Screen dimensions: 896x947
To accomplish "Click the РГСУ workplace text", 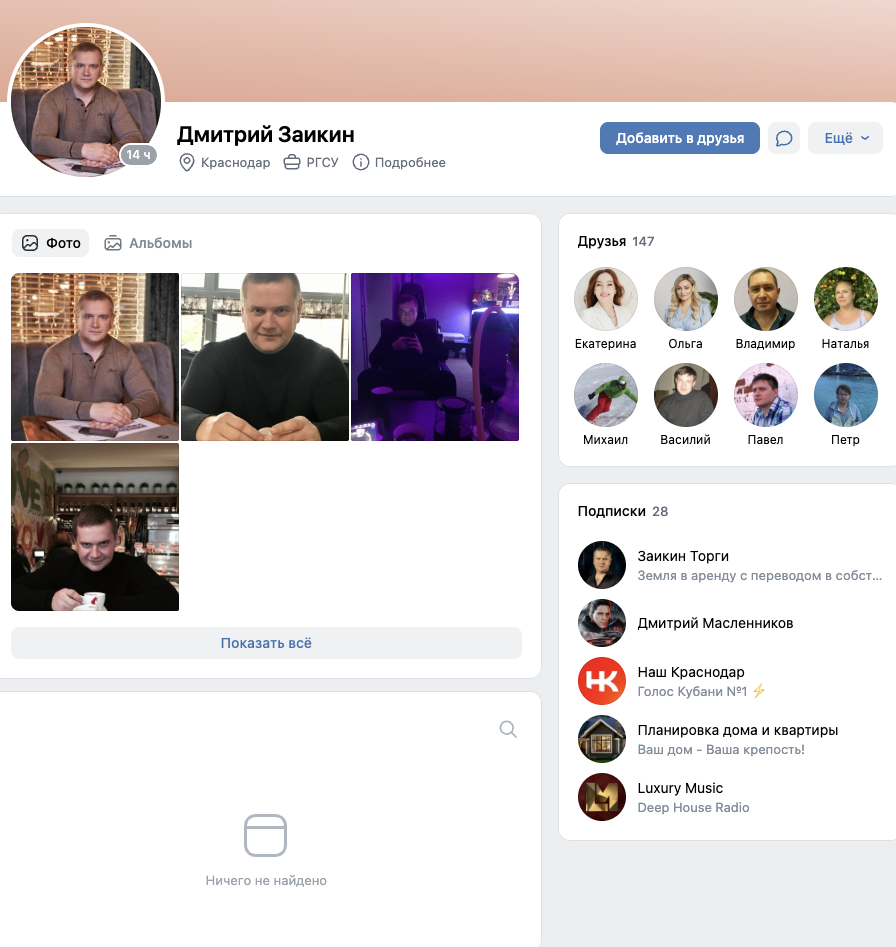I will (x=322, y=162).
